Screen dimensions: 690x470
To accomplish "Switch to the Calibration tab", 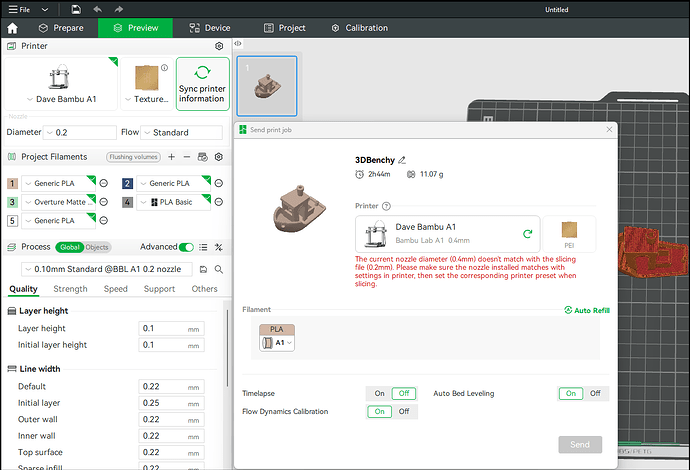I will [360, 28].
